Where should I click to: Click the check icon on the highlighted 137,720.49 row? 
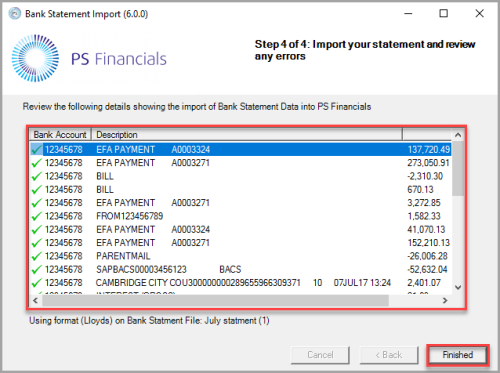pos(36,150)
